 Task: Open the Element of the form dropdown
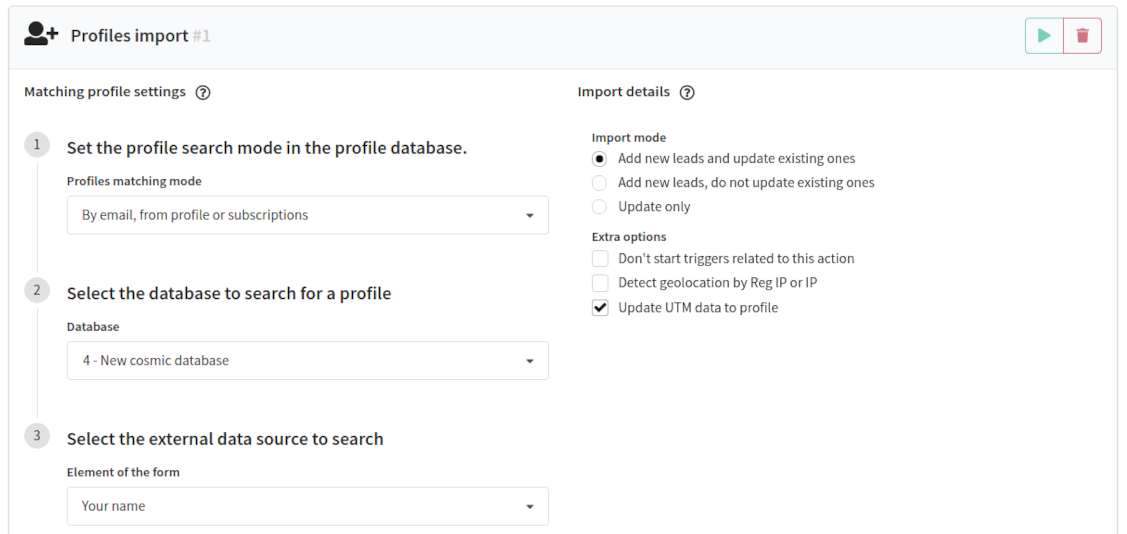click(308, 506)
